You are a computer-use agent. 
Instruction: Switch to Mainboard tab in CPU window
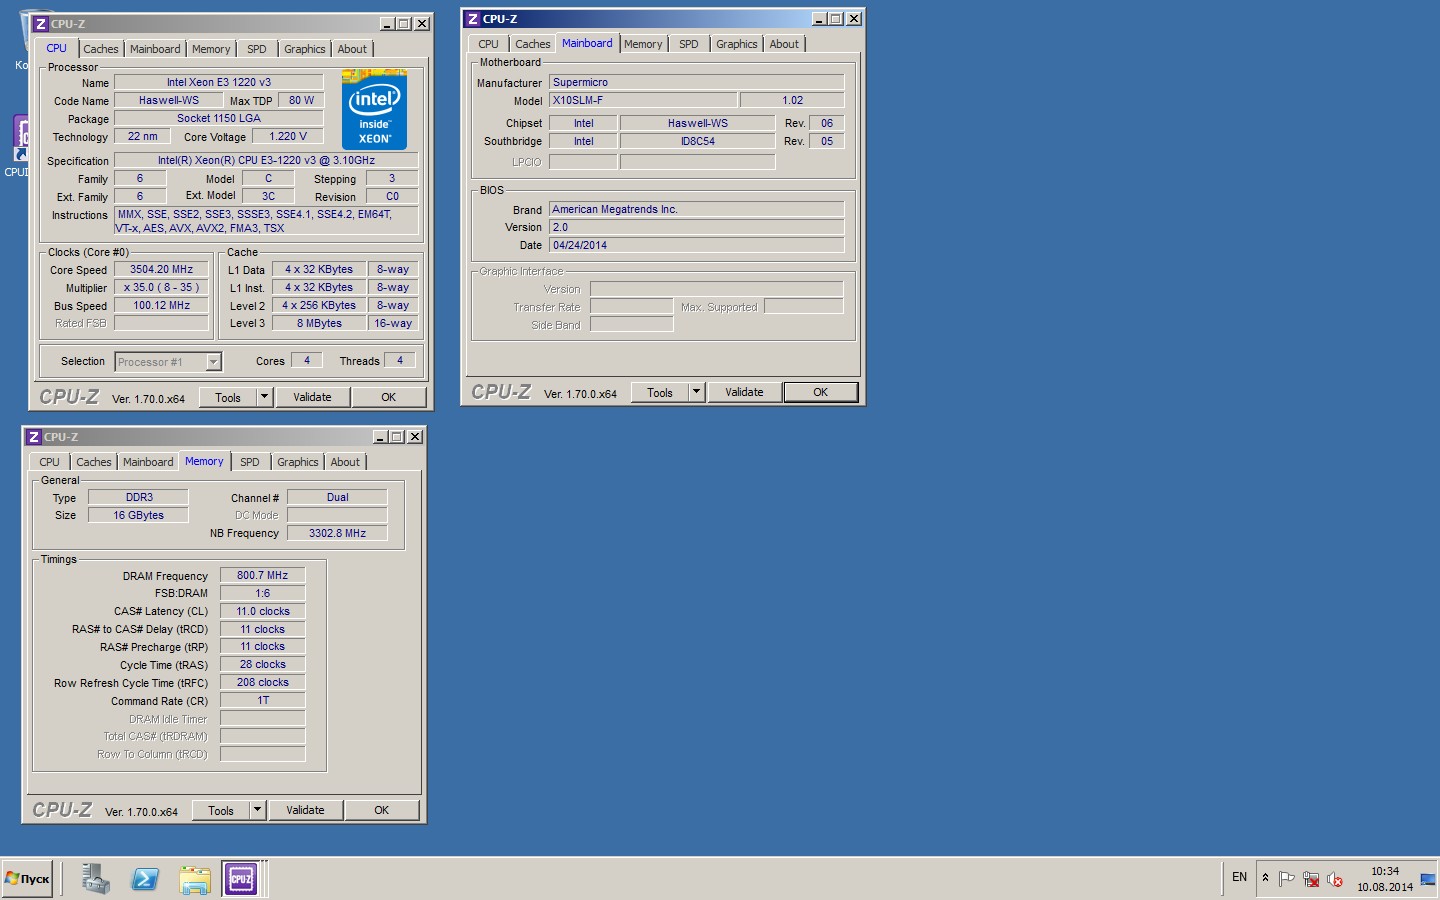155,49
